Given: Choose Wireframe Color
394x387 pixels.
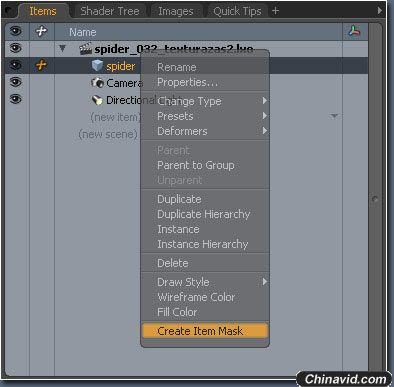Looking at the screenshot, I should 205,297.
